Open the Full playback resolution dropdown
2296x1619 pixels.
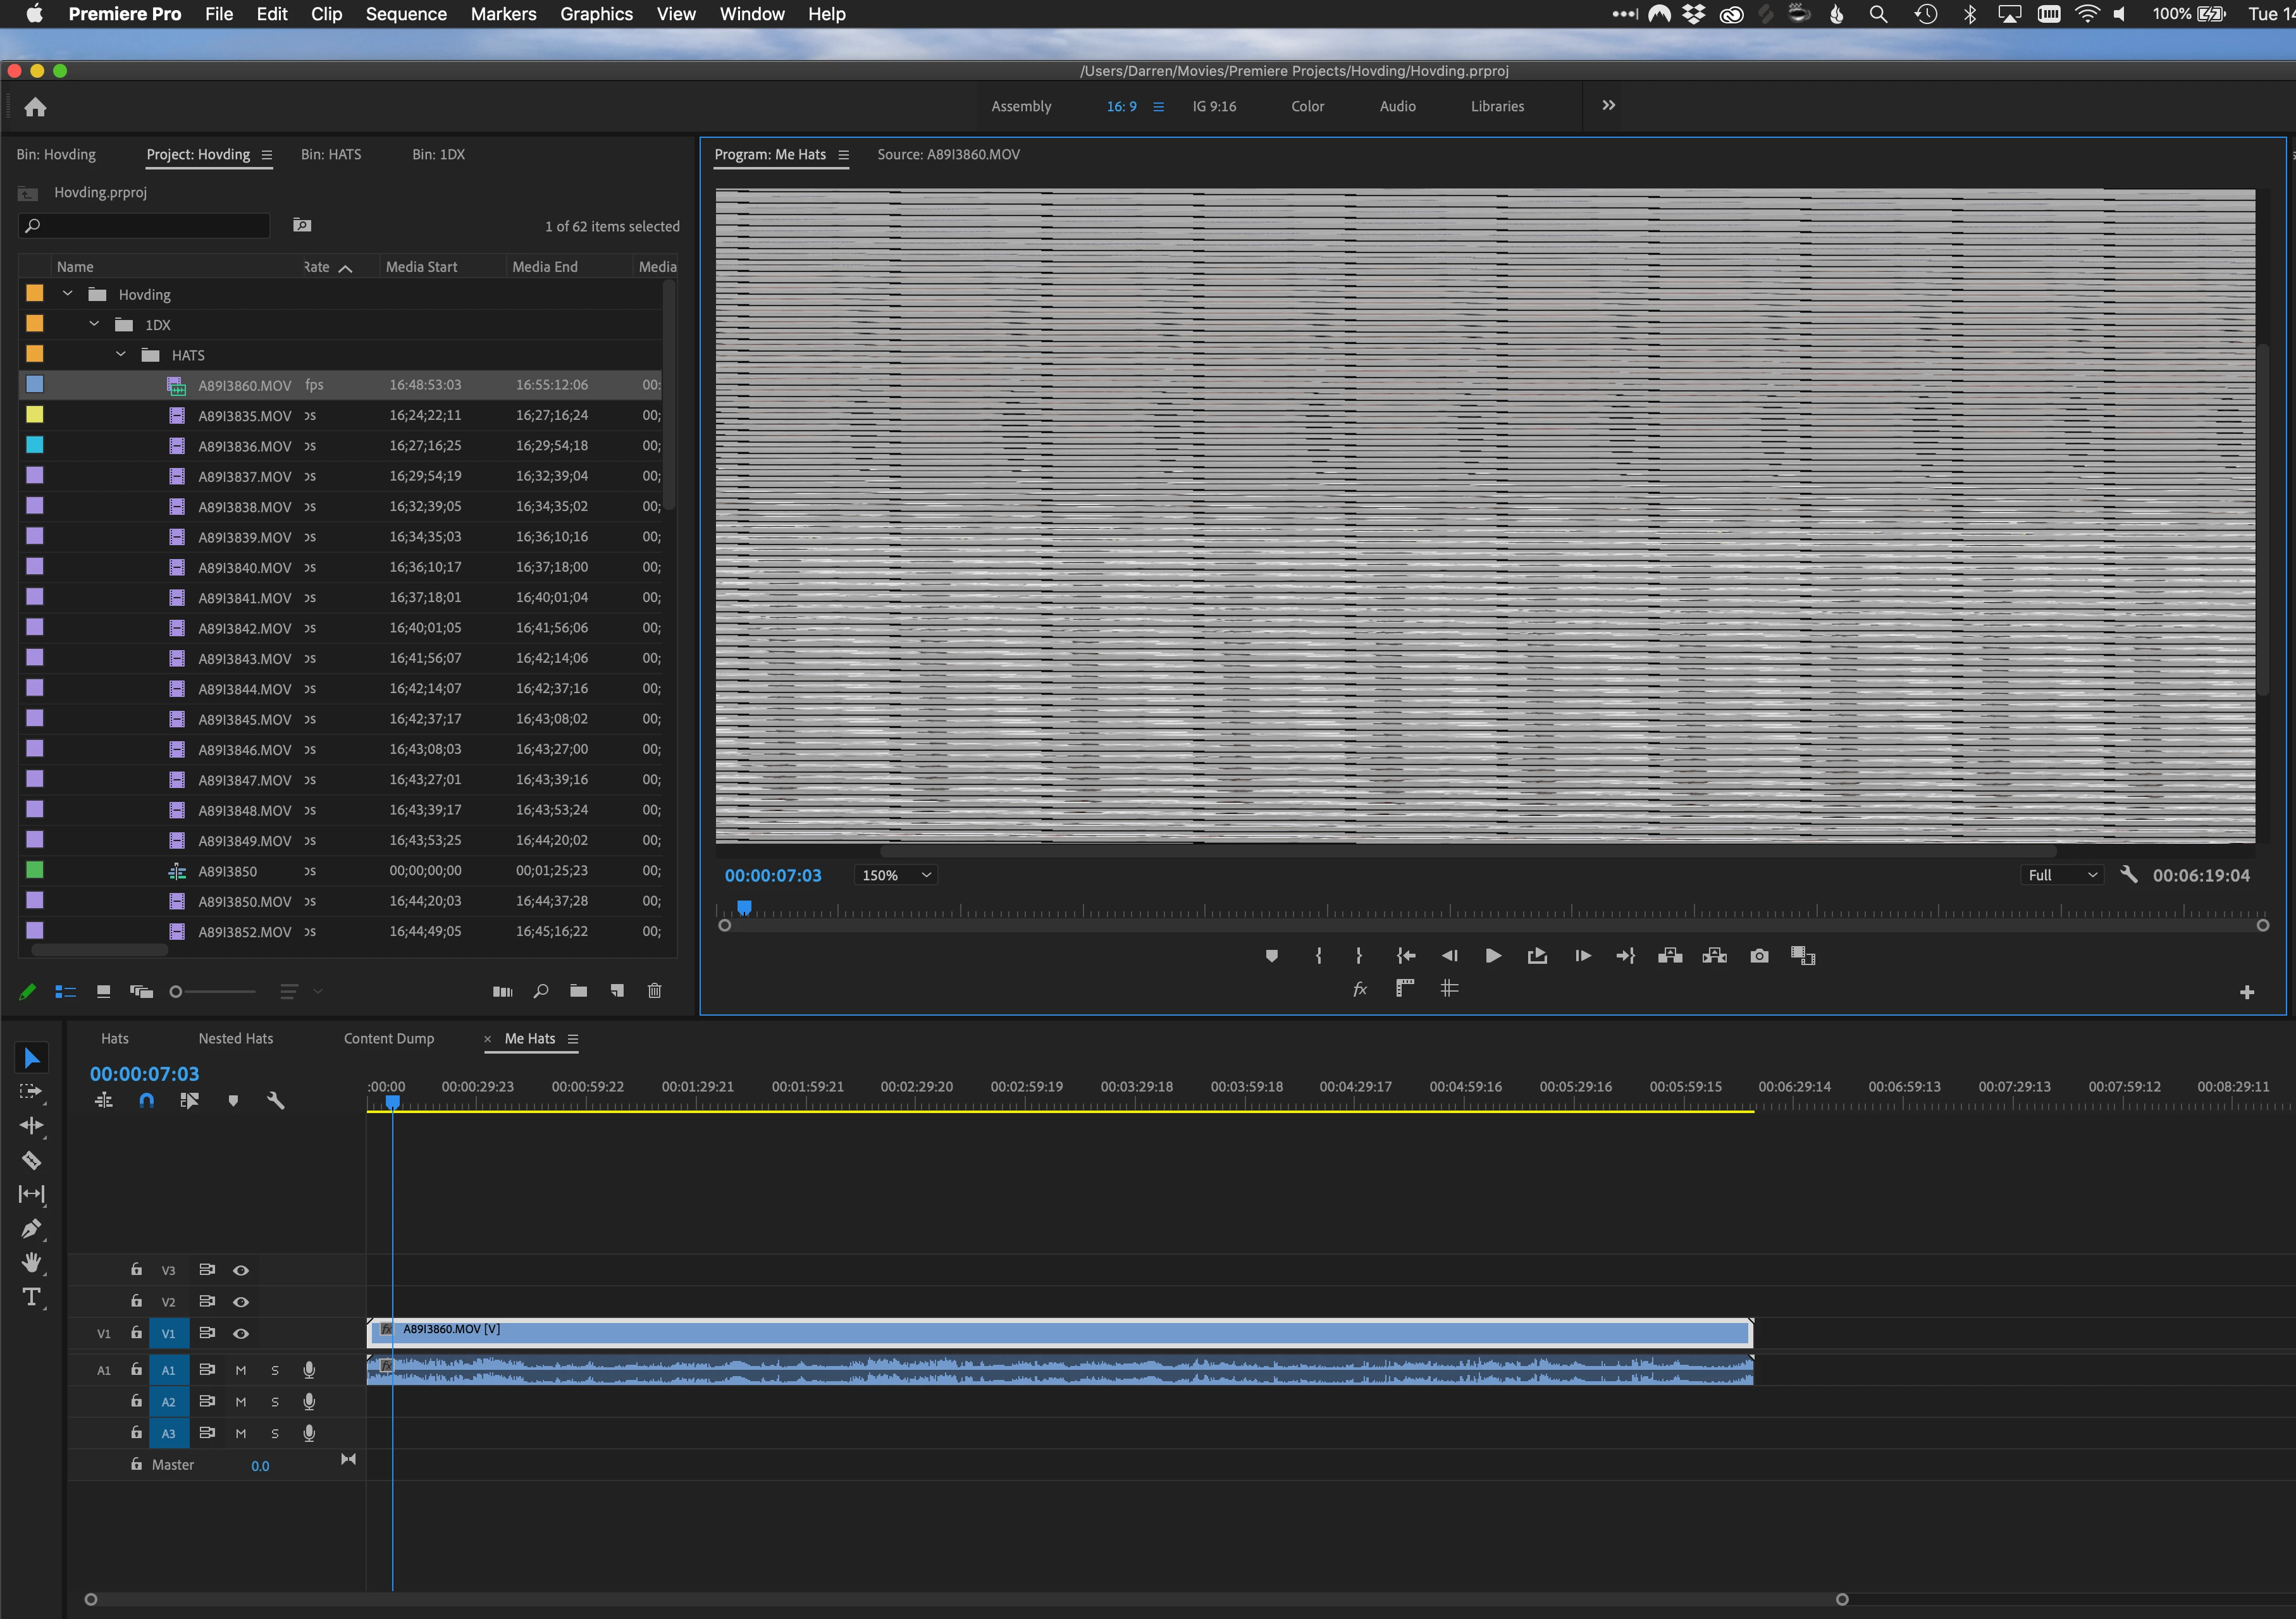(2061, 875)
